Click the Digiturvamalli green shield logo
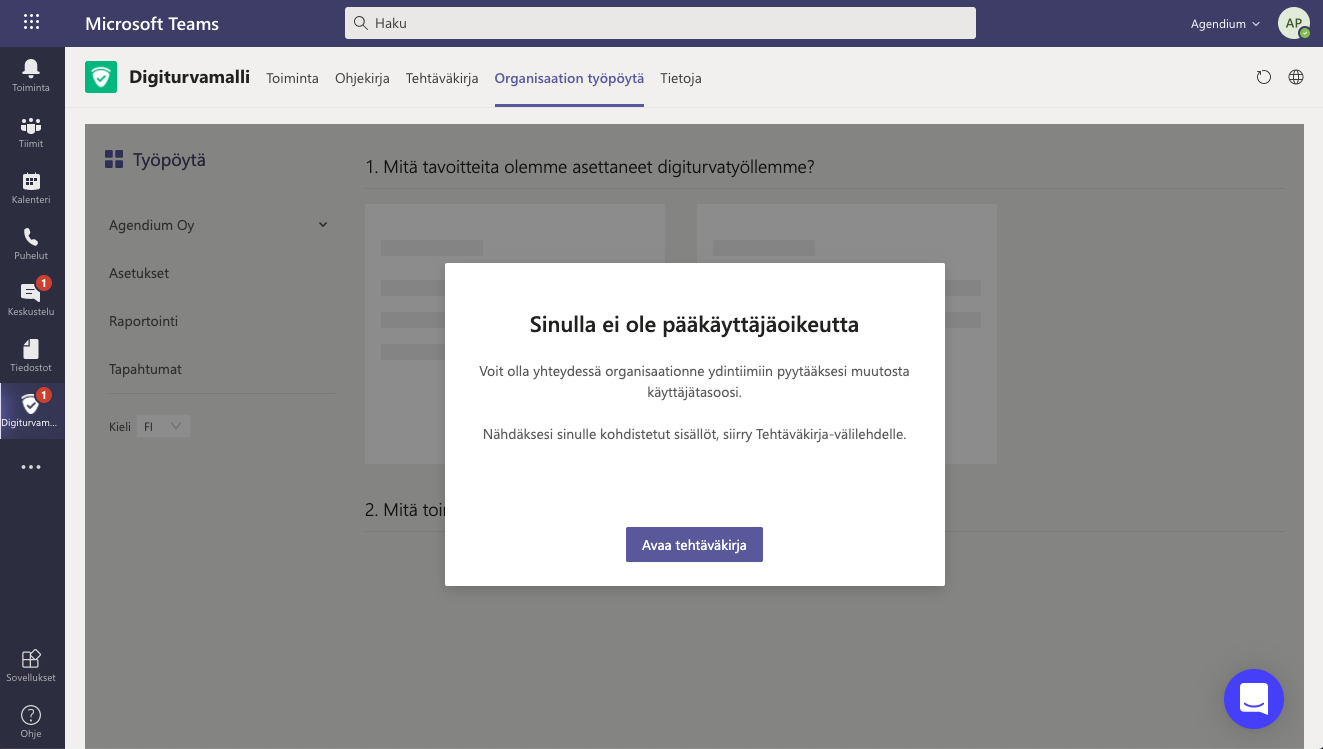 (x=101, y=77)
